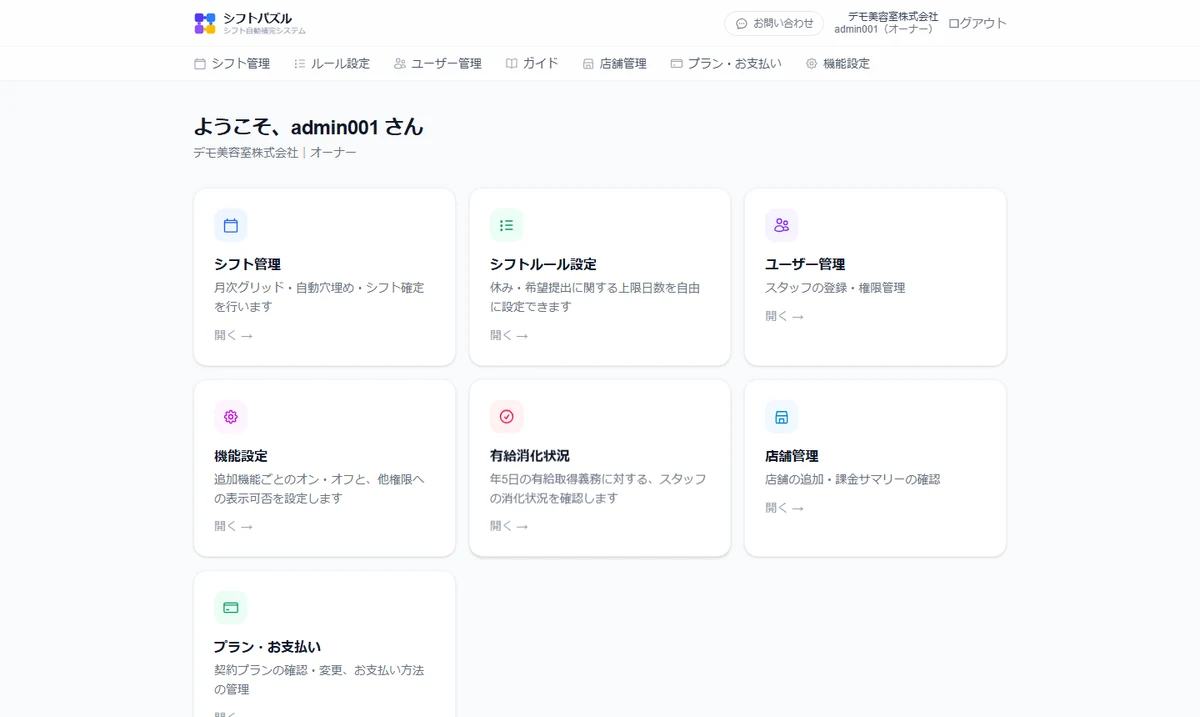Click the green card icon on プラン・お支払い card
Image resolution: width=1200 pixels, height=717 pixels.
point(231,607)
